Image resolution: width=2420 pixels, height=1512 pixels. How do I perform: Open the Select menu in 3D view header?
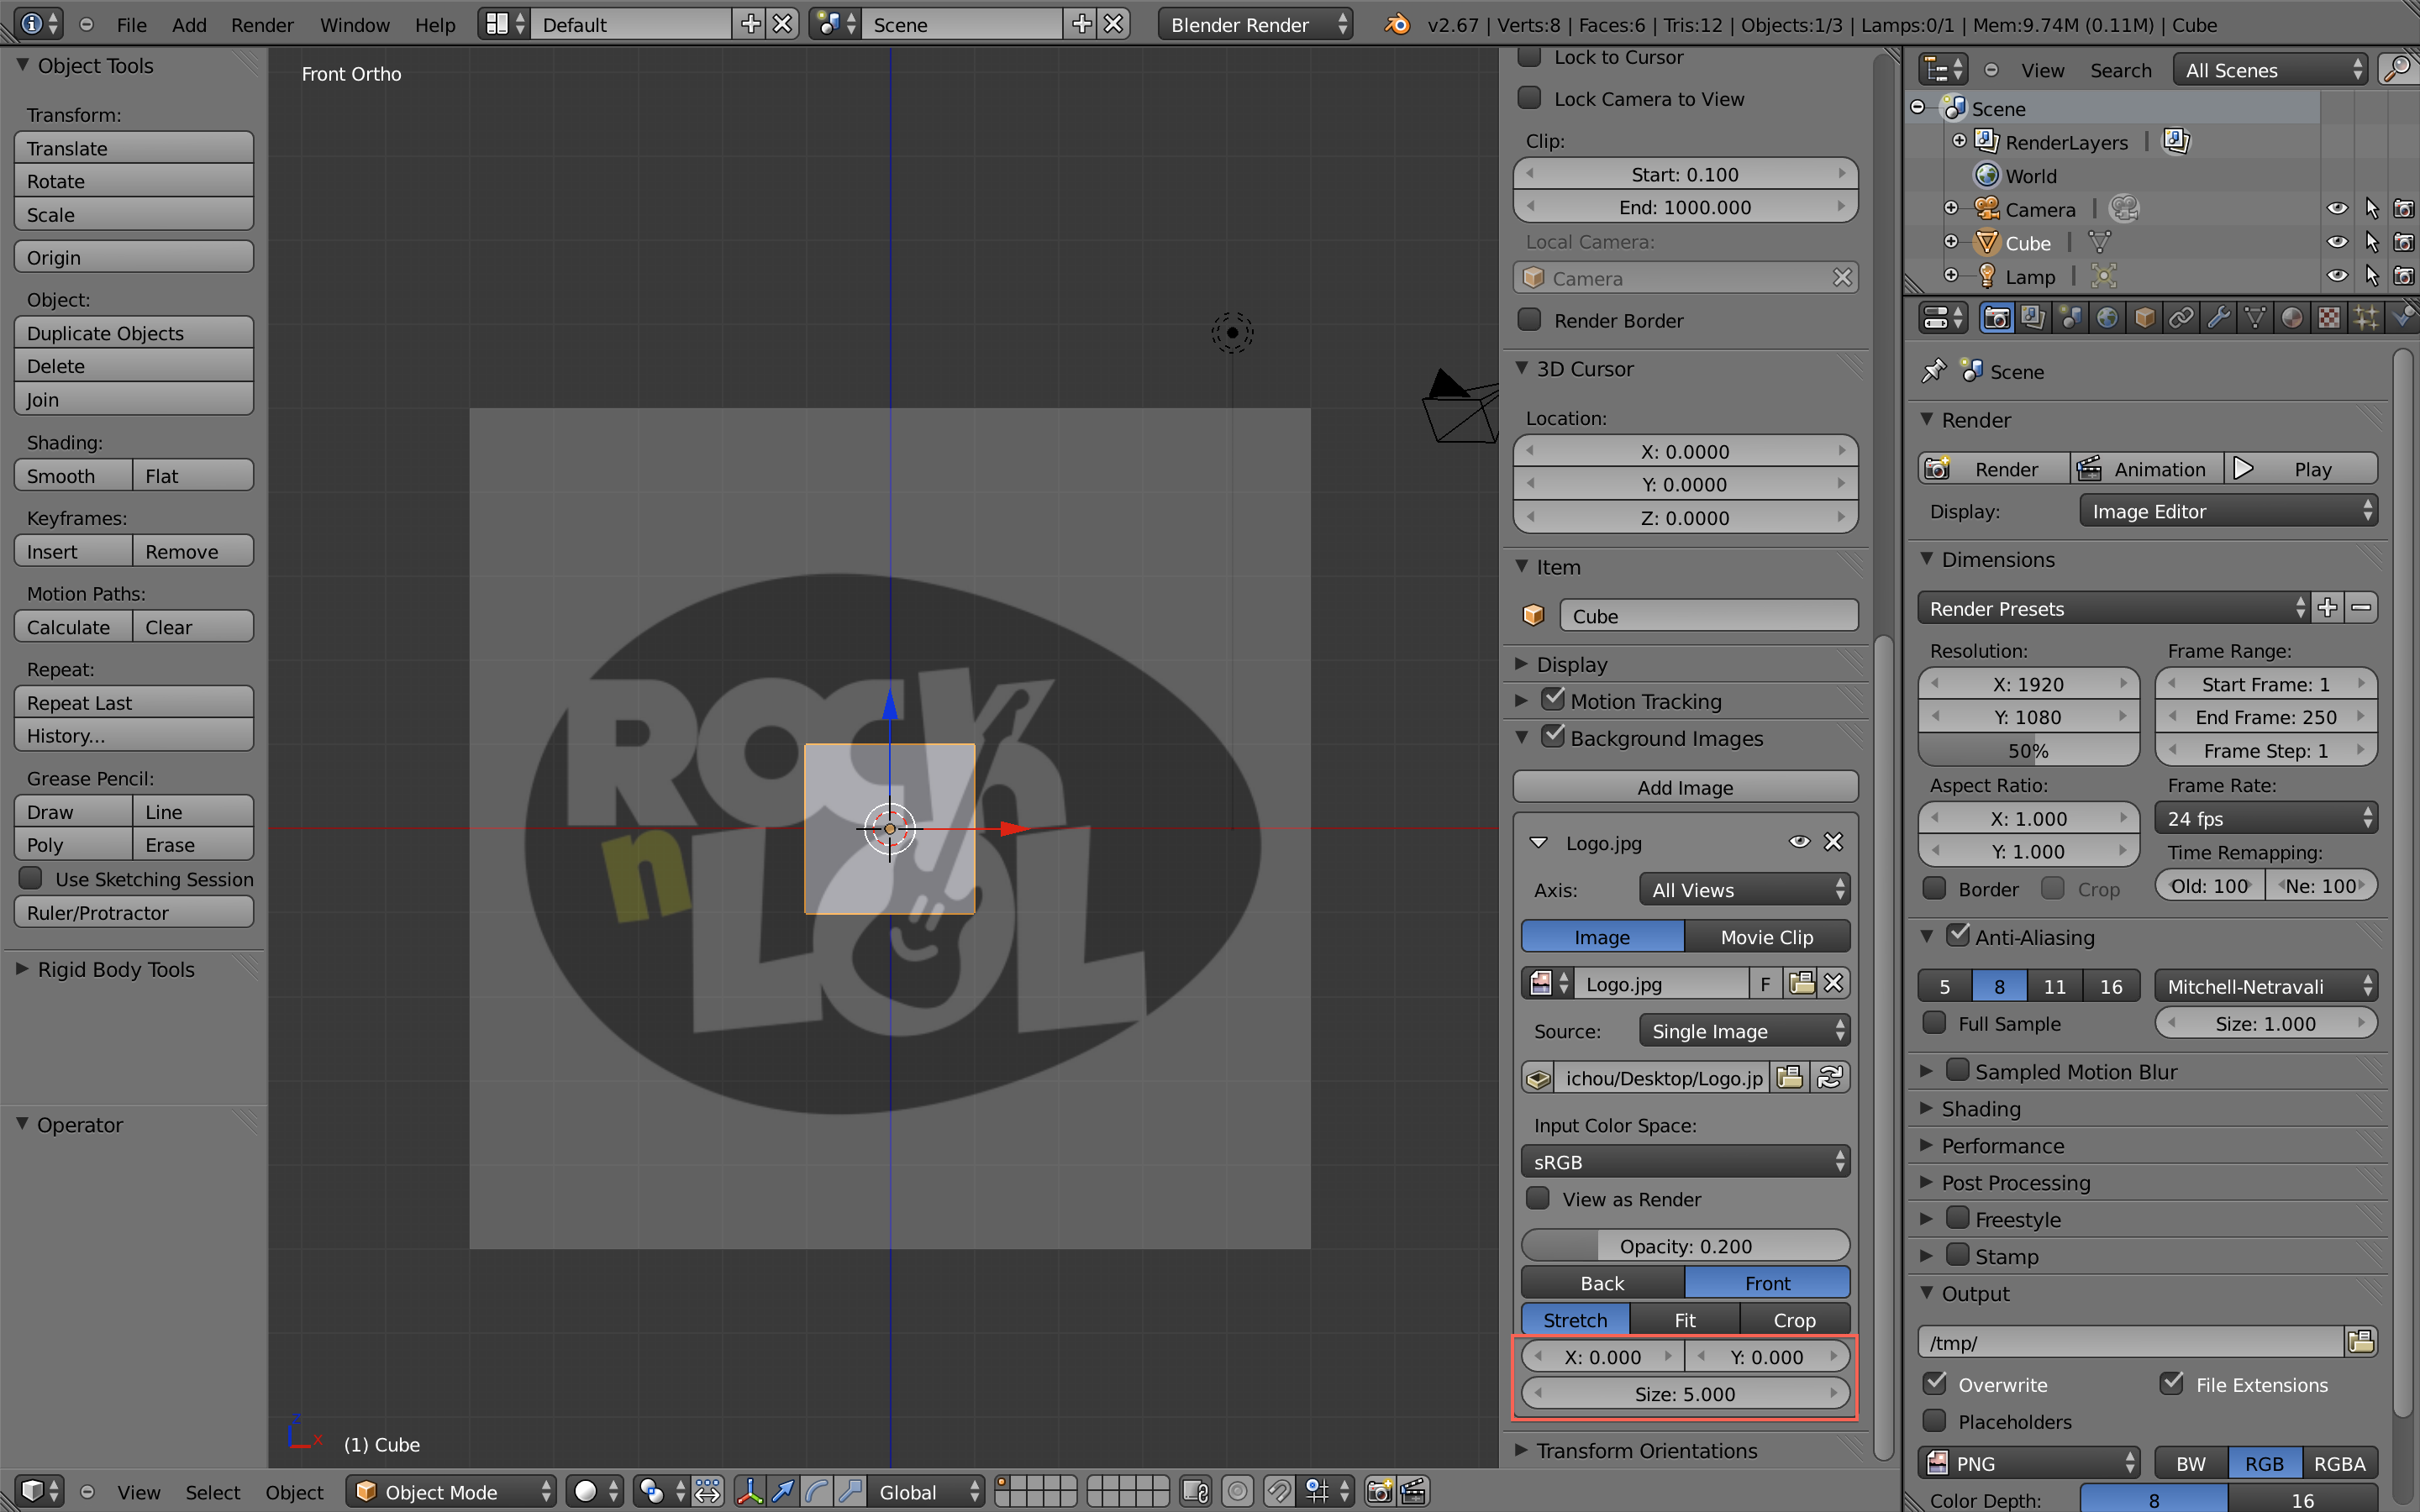tap(213, 1491)
